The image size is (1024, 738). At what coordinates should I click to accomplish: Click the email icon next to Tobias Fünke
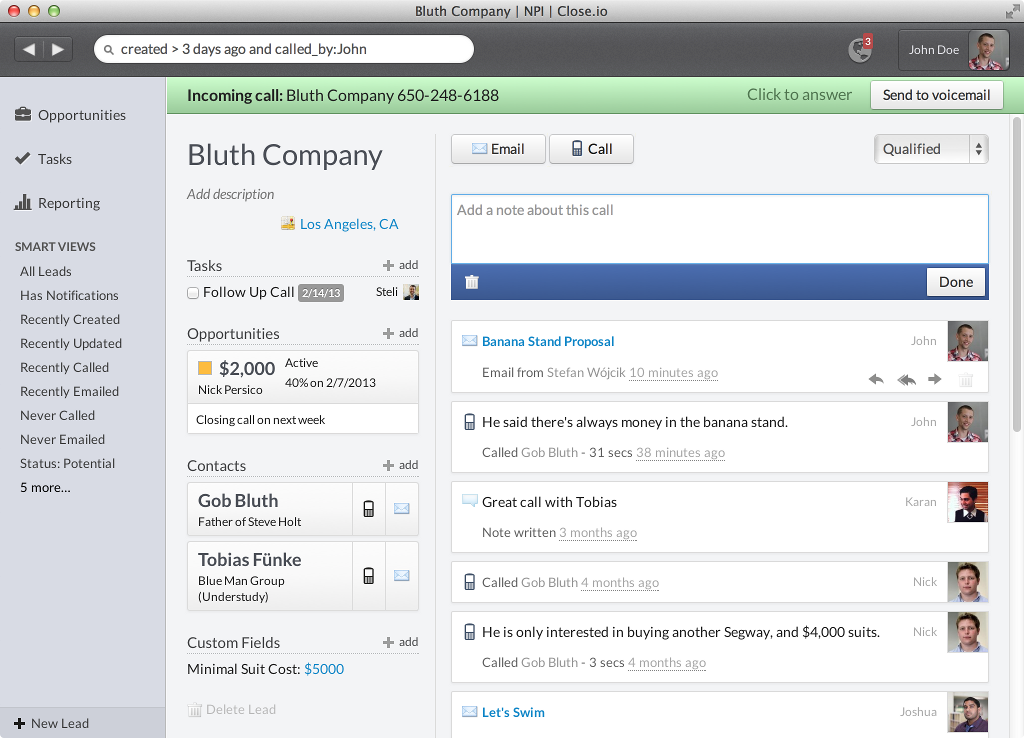point(402,575)
